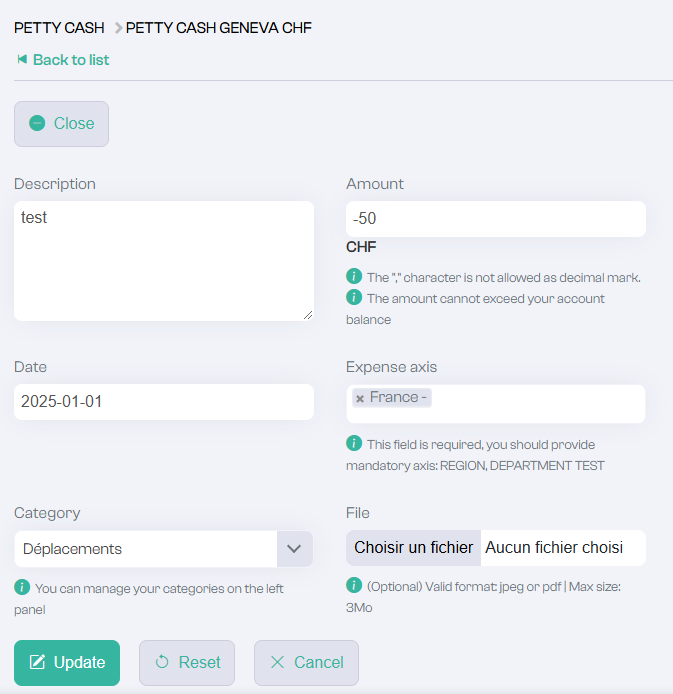Click the info icon under File field
The width and height of the screenshot is (673, 694).
(354, 585)
